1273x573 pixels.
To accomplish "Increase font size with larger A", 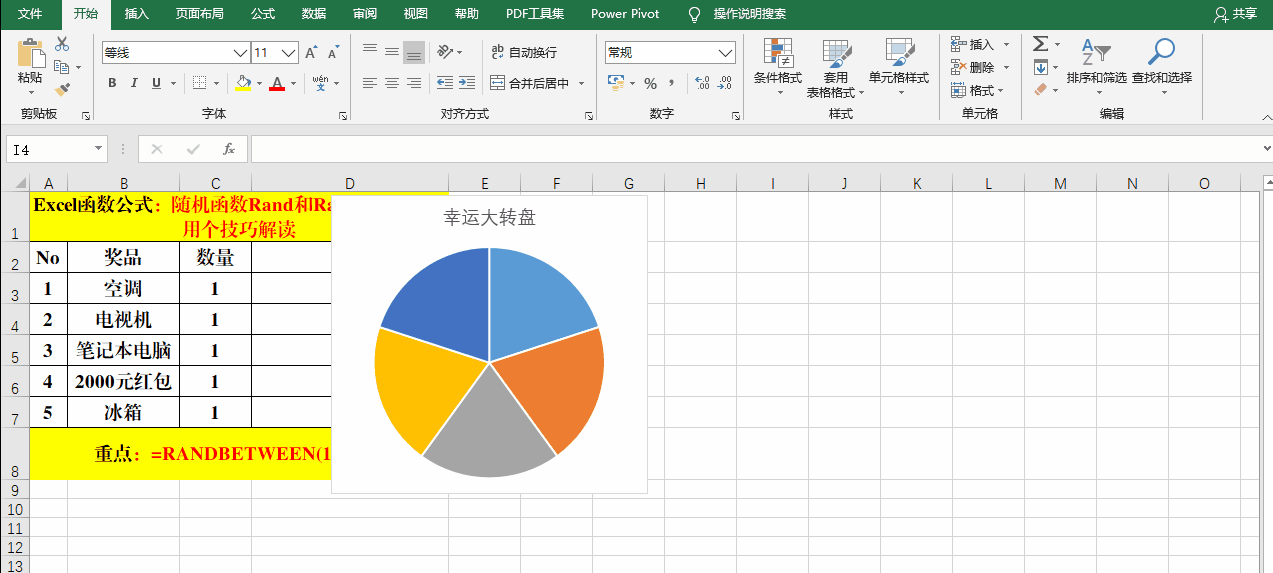I will pyautogui.click(x=311, y=52).
